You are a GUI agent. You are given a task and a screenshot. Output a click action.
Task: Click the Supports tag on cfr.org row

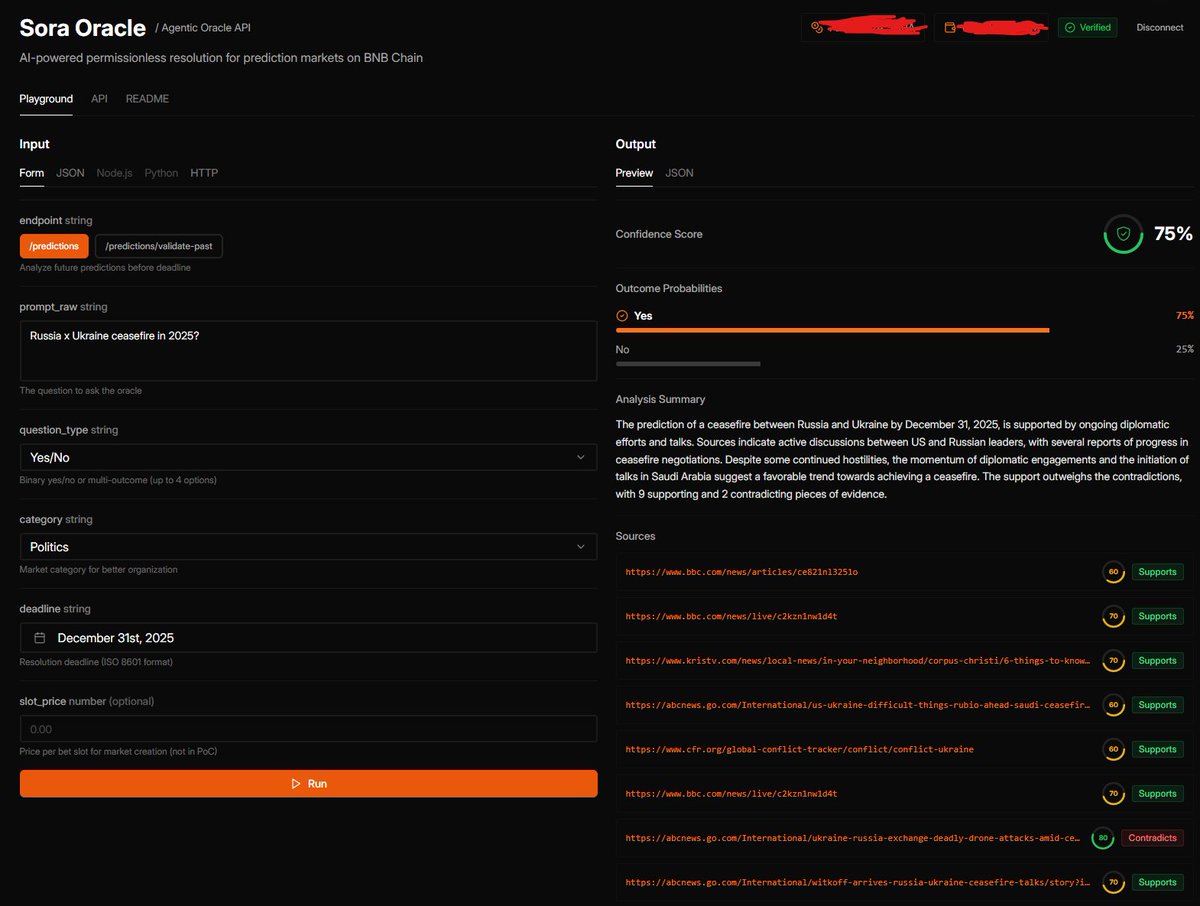click(x=1158, y=749)
